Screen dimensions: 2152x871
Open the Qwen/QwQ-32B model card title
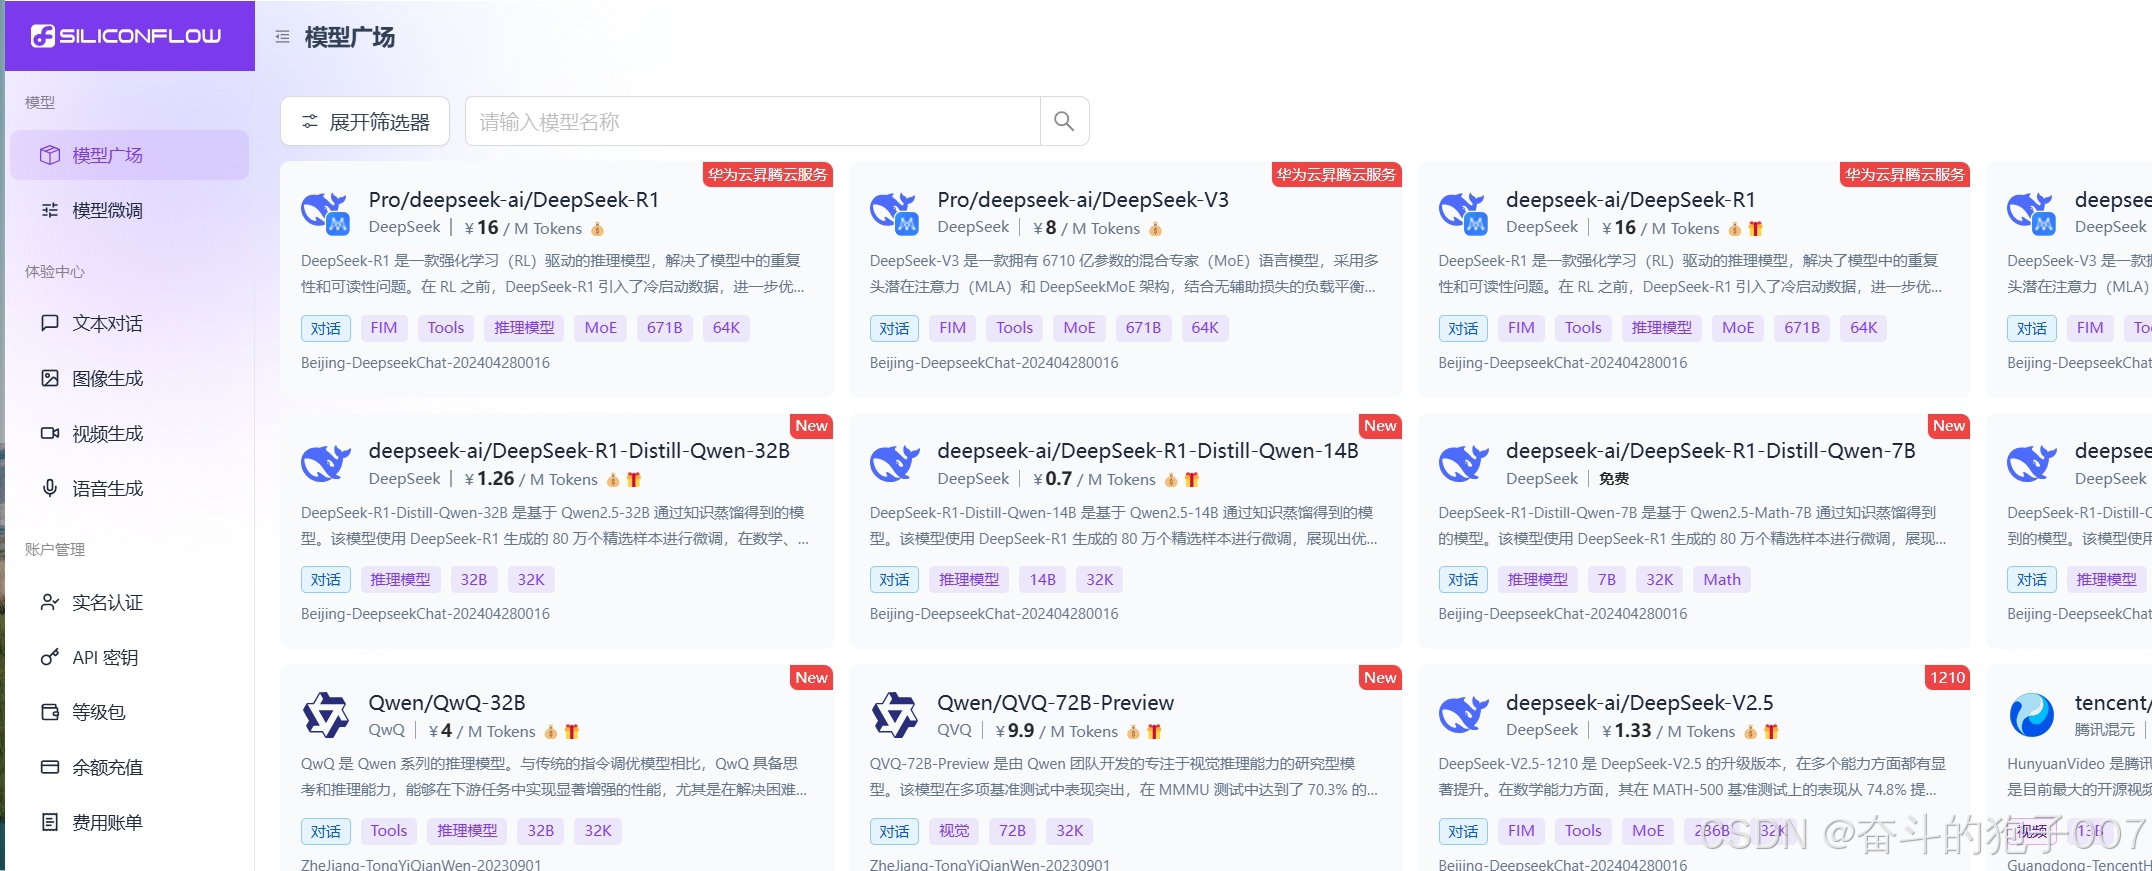(447, 703)
